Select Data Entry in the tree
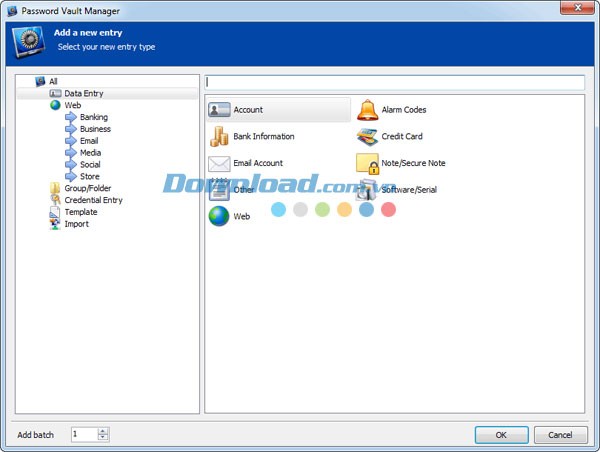Image resolution: width=600 pixels, height=452 pixels. click(x=84, y=93)
